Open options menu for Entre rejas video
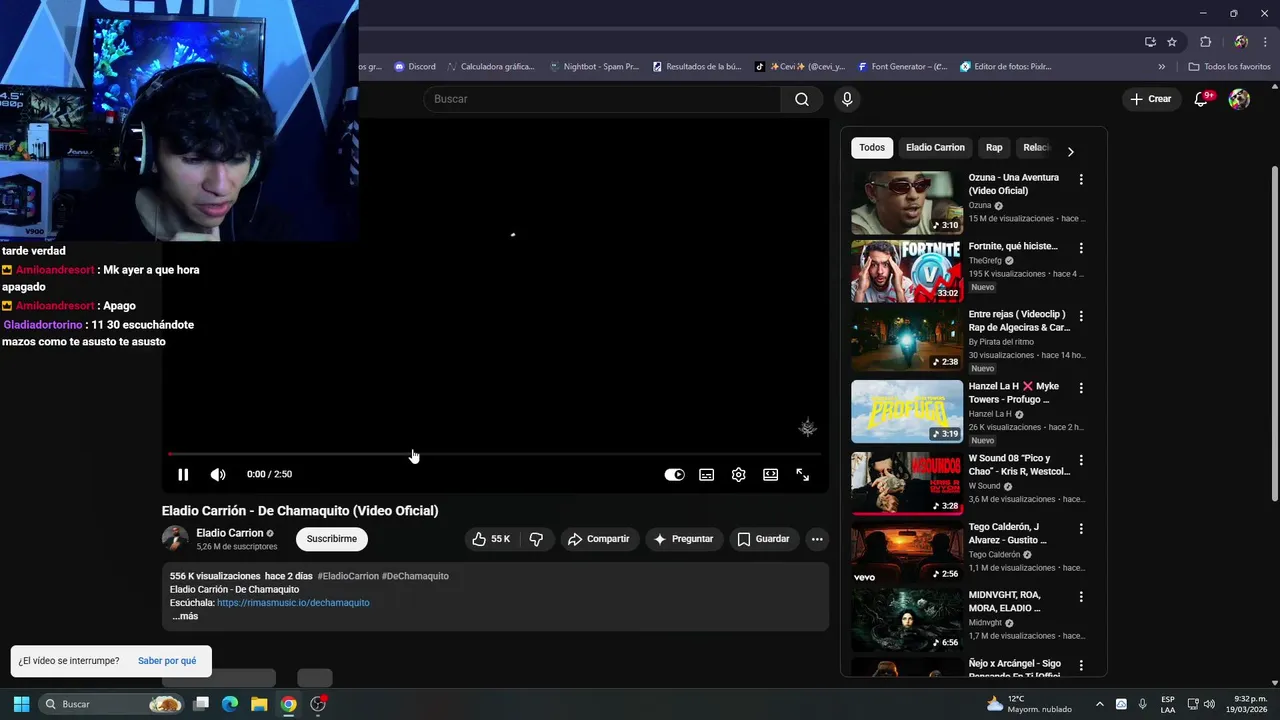The image size is (1280, 720). pos(1081,316)
